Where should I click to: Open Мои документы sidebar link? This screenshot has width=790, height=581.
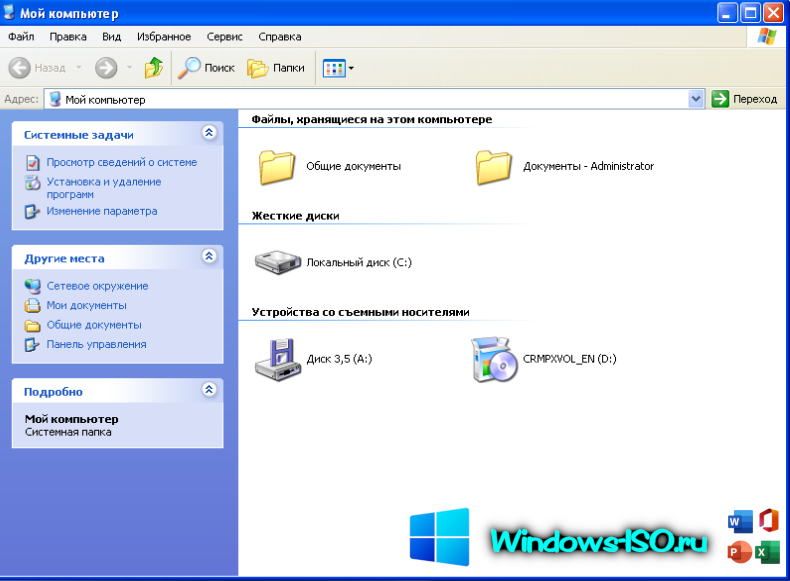pos(87,305)
